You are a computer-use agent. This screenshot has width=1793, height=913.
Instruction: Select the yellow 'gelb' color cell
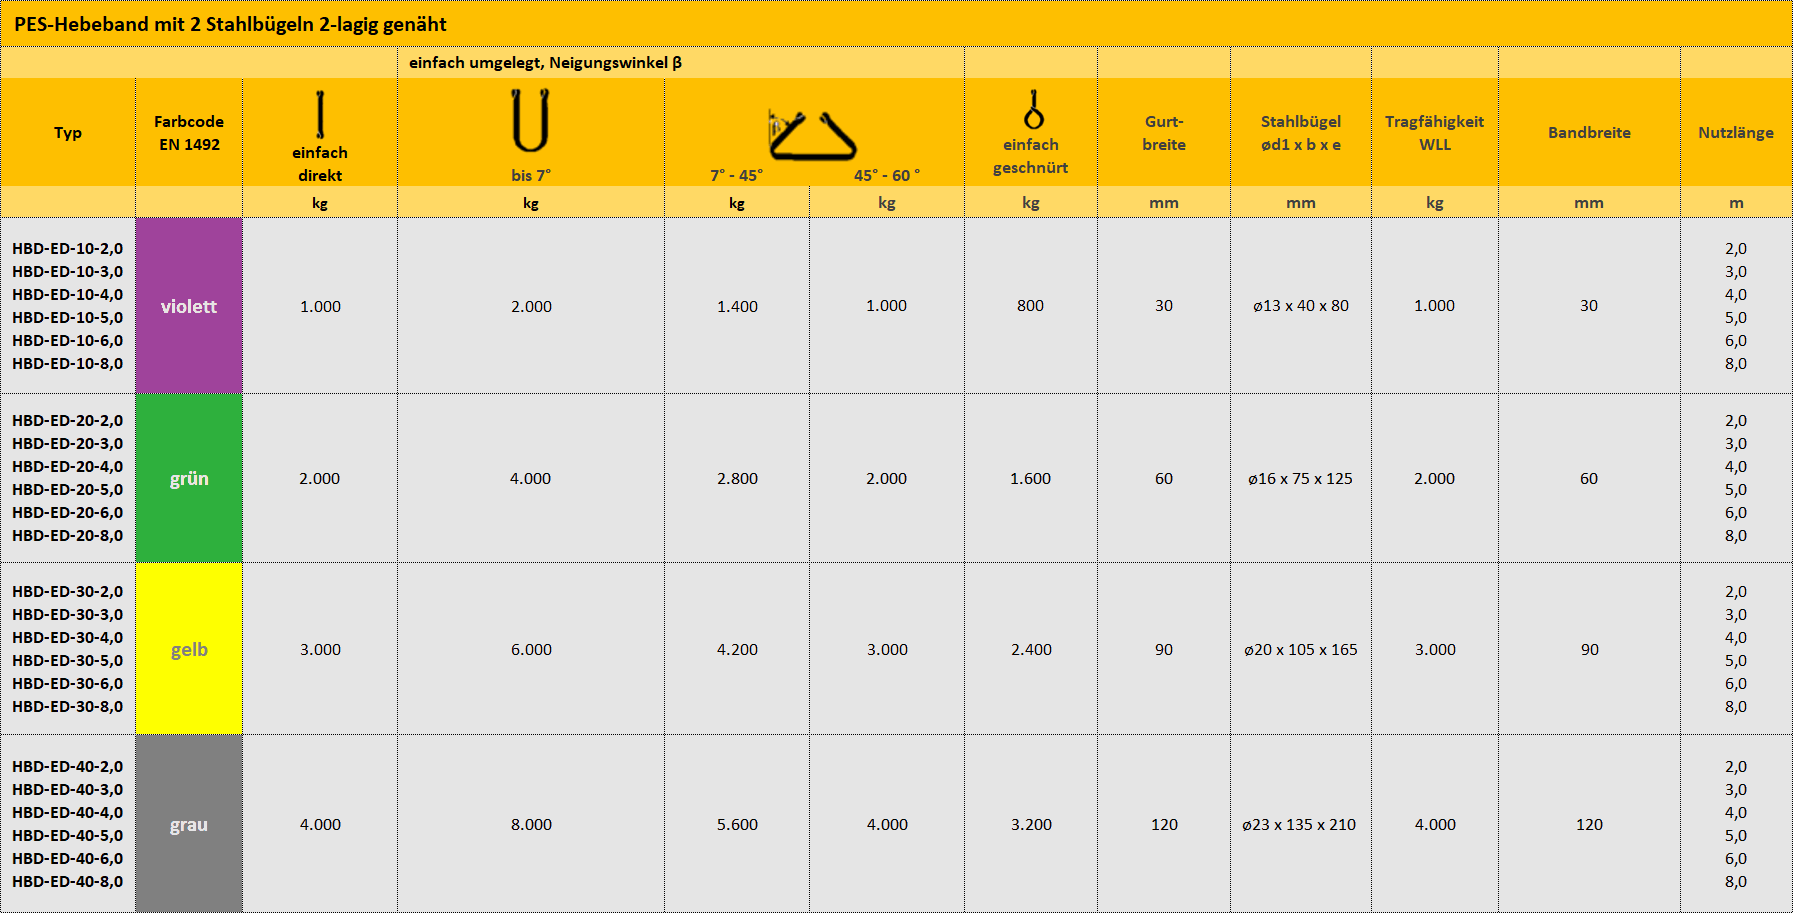(x=189, y=649)
